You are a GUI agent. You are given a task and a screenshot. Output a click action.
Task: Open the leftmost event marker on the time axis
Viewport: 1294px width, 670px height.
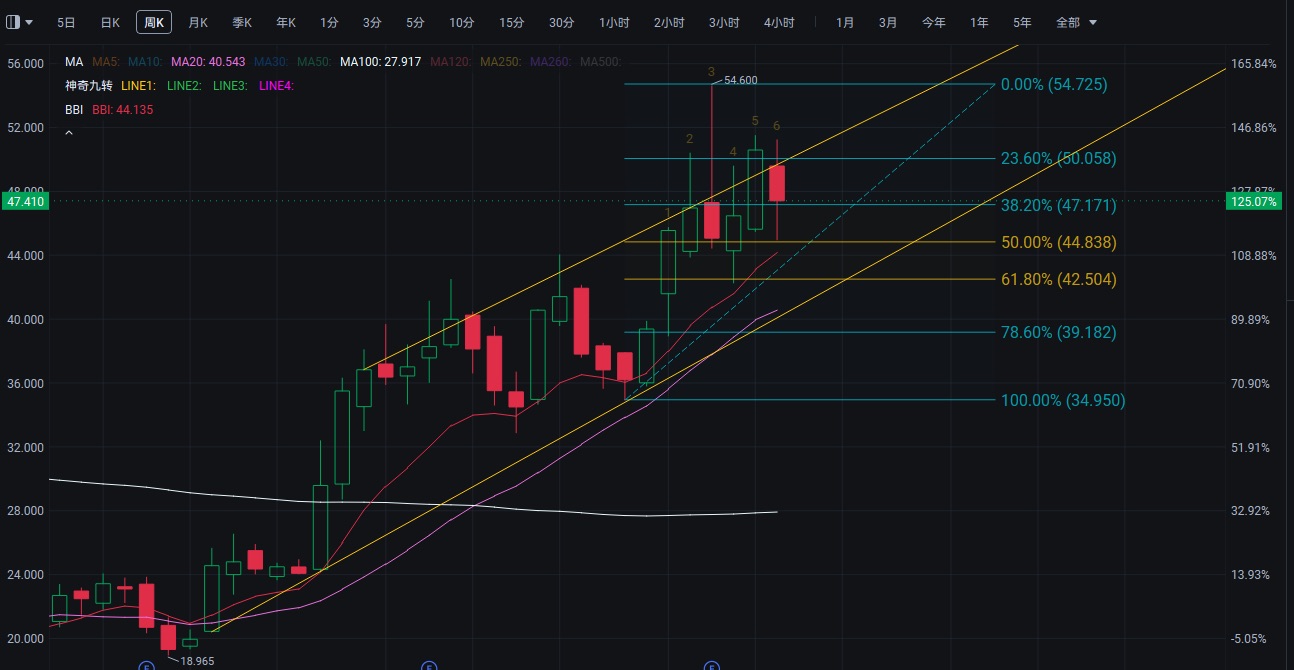click(x=146, y=664)
